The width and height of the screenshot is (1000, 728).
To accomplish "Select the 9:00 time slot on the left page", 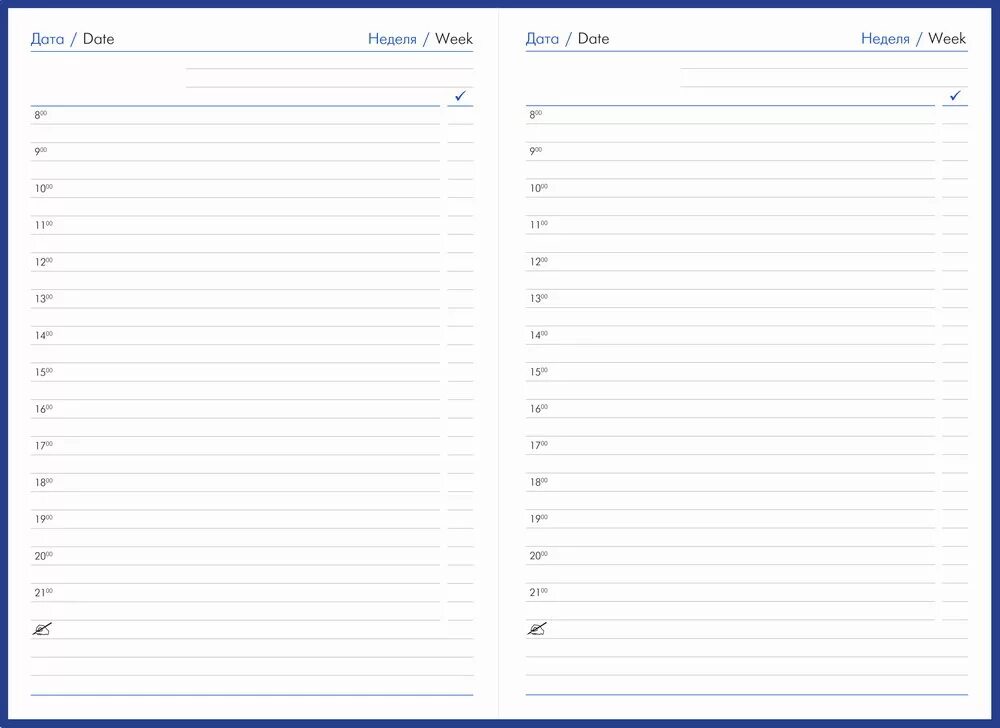I will pos(40,152).
